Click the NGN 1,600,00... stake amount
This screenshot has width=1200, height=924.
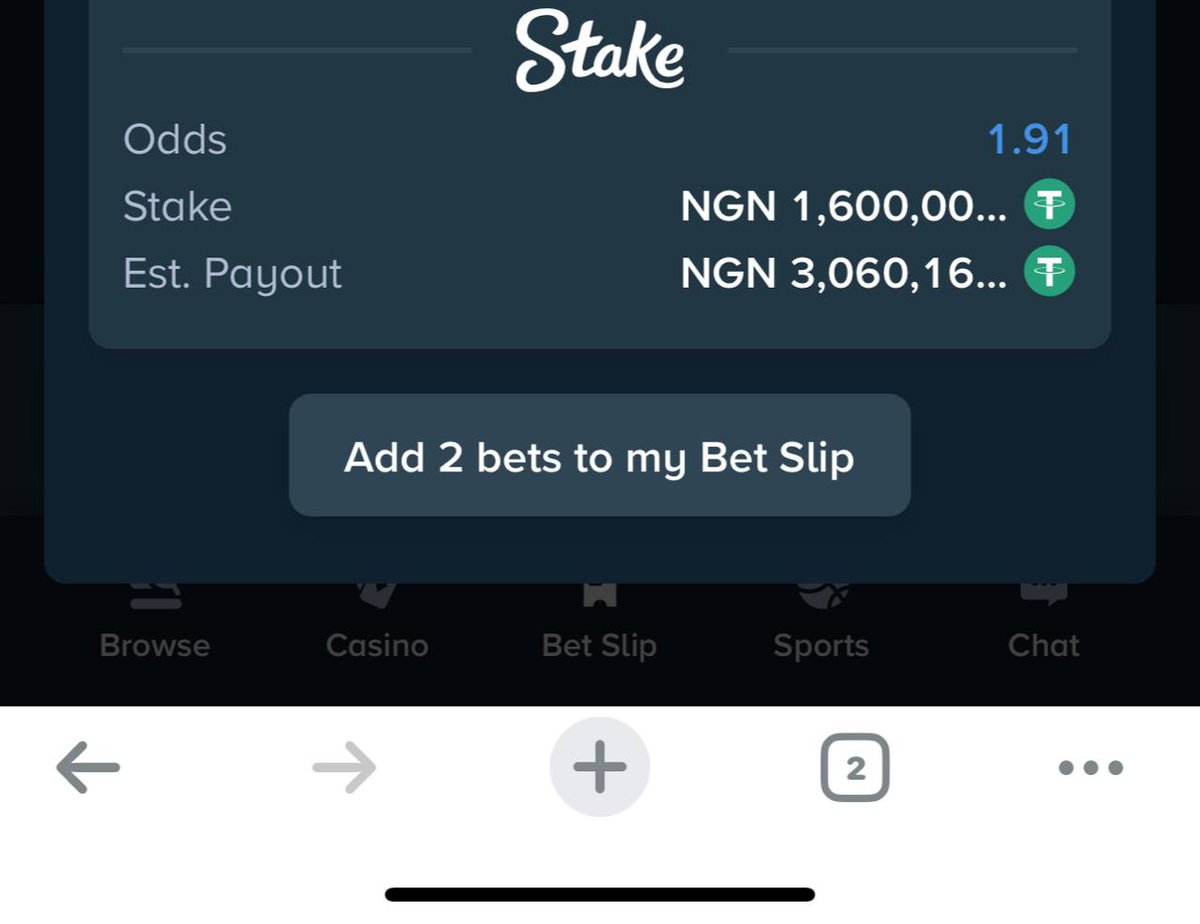tap(843, 207)
